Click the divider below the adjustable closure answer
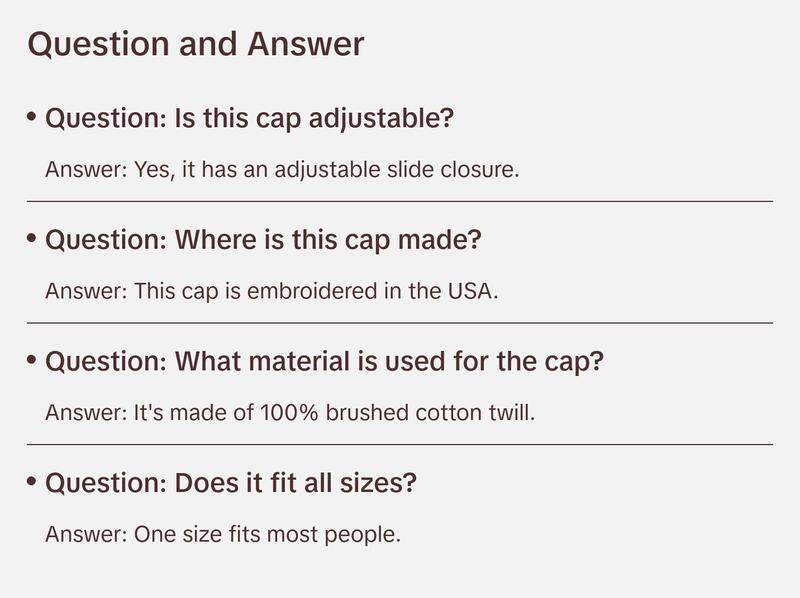Screen dimensions: 800x598 point(400,201)
